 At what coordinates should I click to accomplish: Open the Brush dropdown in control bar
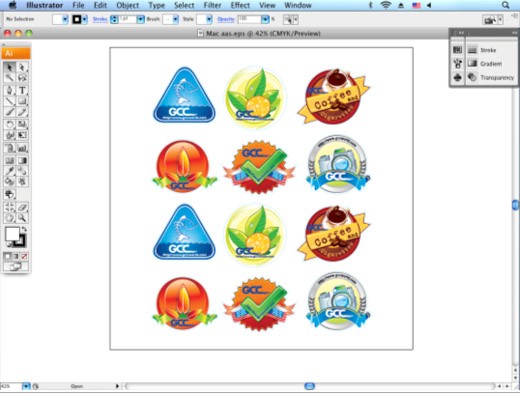(175, 19)
